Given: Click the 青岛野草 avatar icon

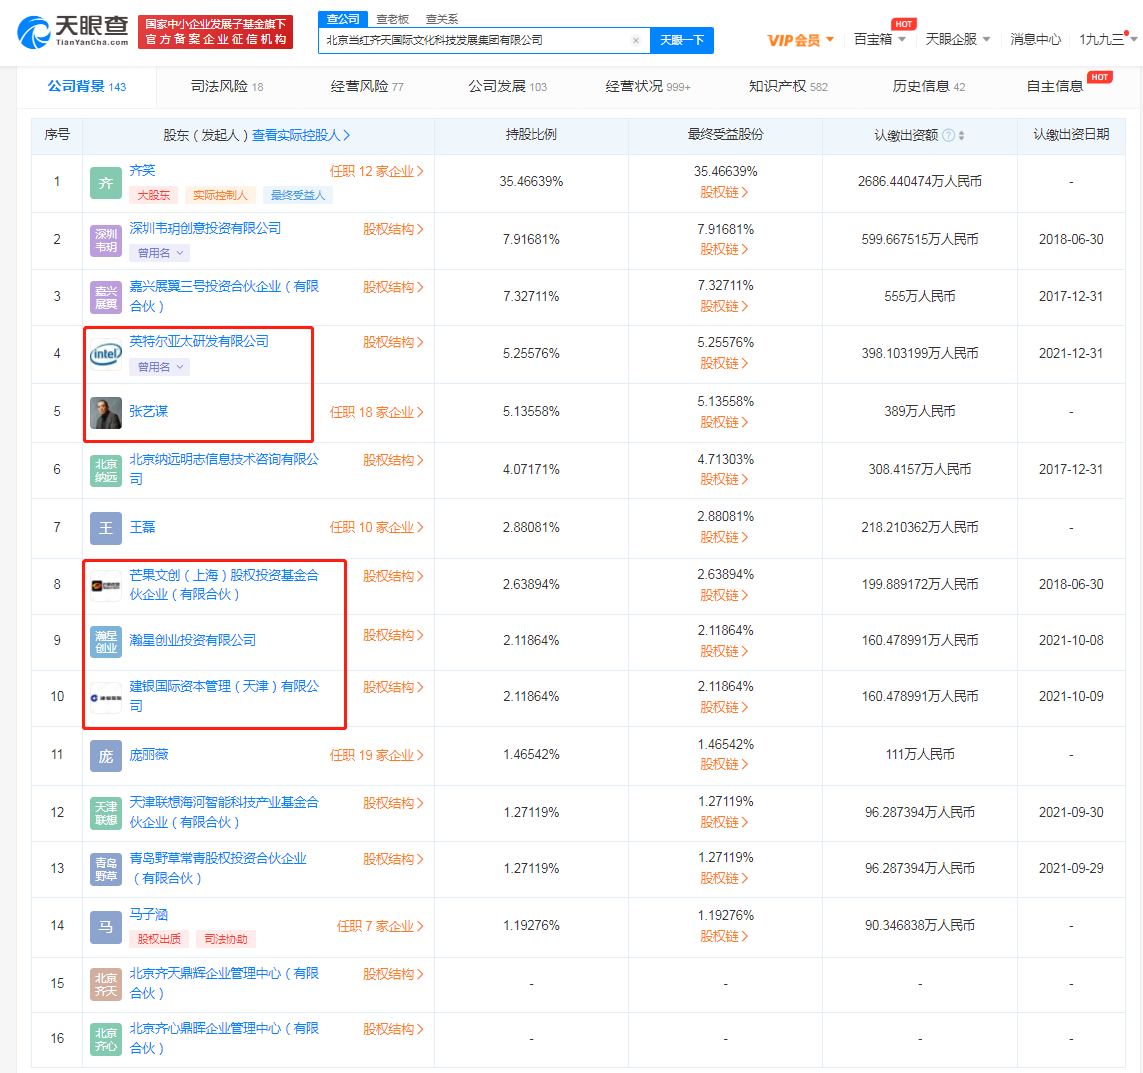Looking at the screenshot, I should point(106,869).
